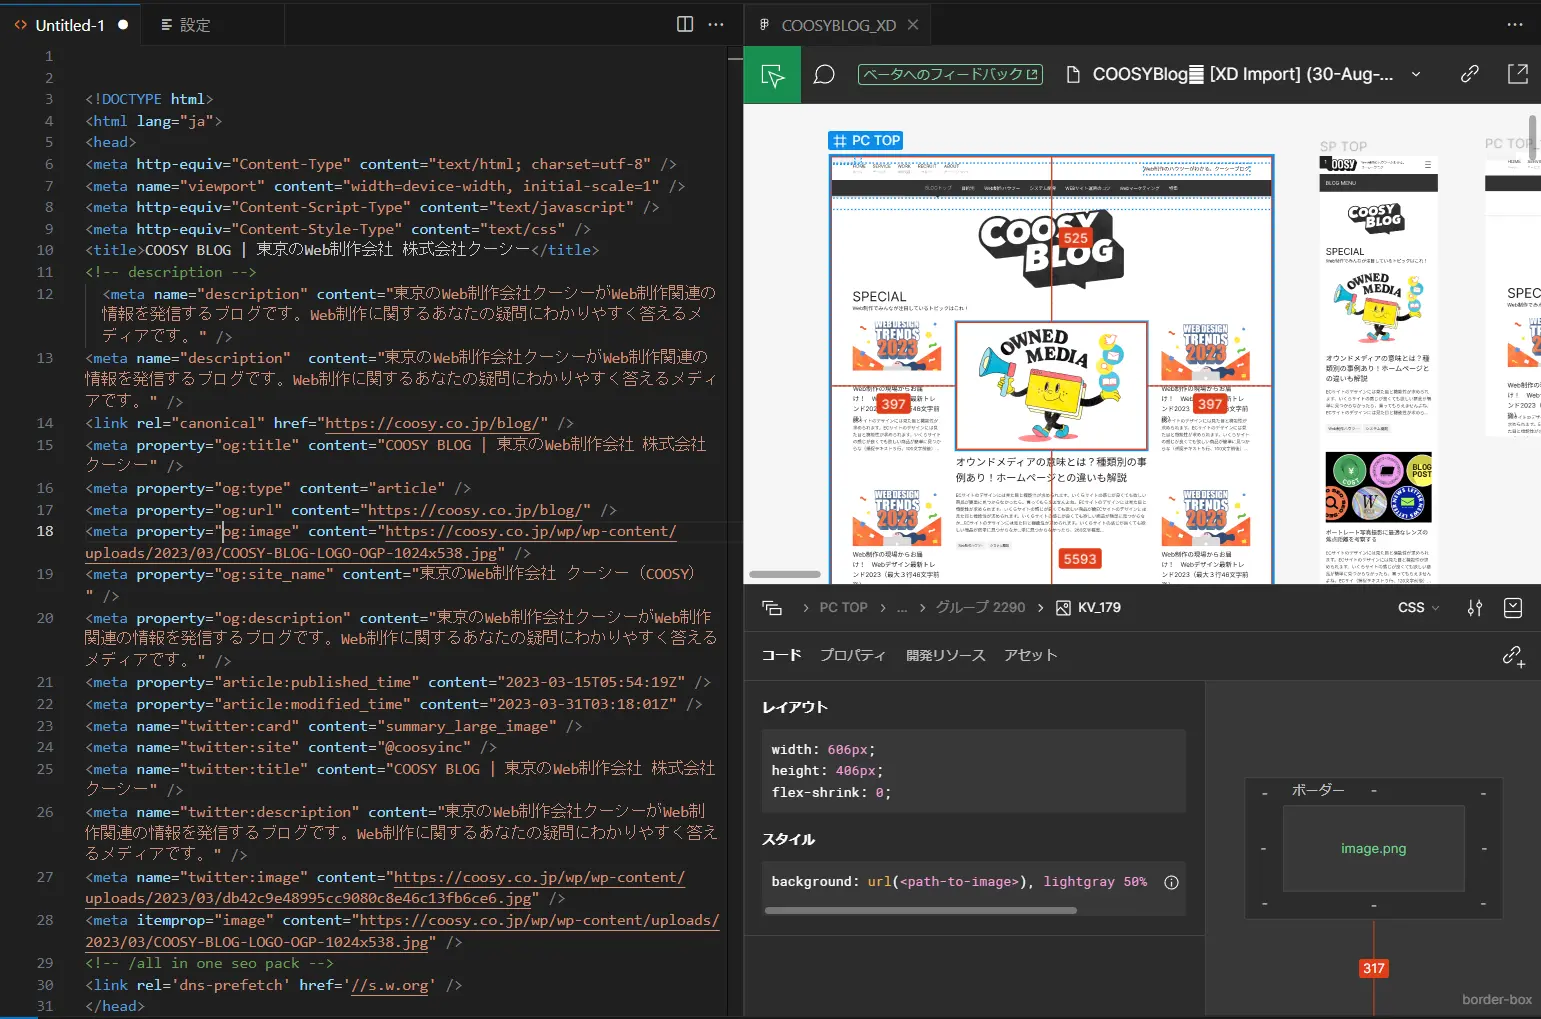Image resolution: width=1541 pixels, height=1019 pixels.
Task: Open the 設定 tab
Action: click(x=195, y=25)
